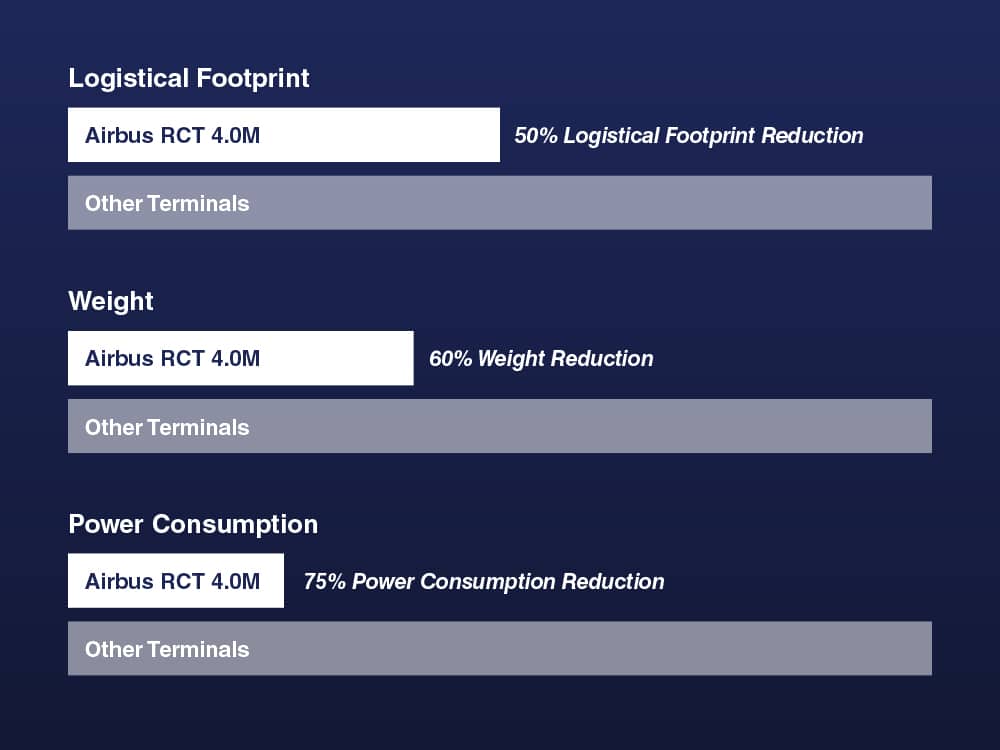This screenshot has height=750, width=1000.
Task: Select the gray Other Terminals bar under Power Consumption
Action: (590, 649)
